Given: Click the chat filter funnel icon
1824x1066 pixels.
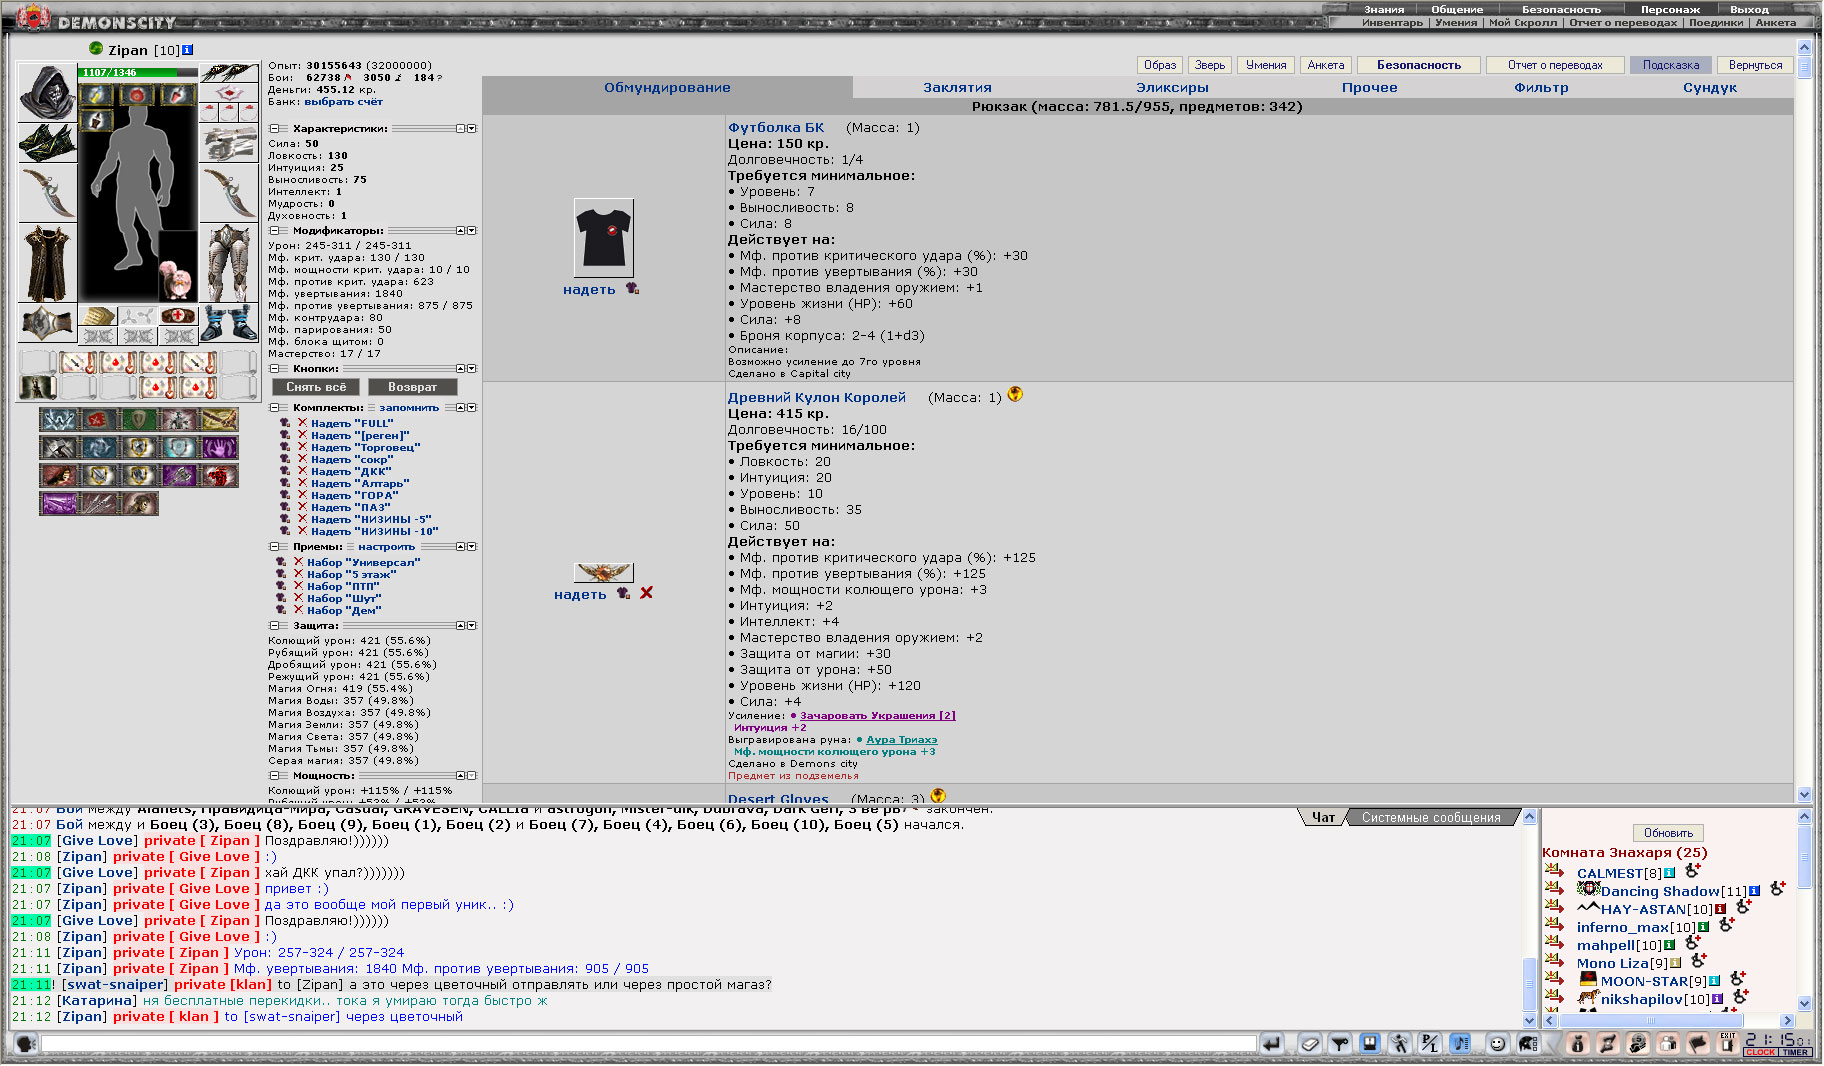Looking at the screenshot, I should [1340, 1044].
